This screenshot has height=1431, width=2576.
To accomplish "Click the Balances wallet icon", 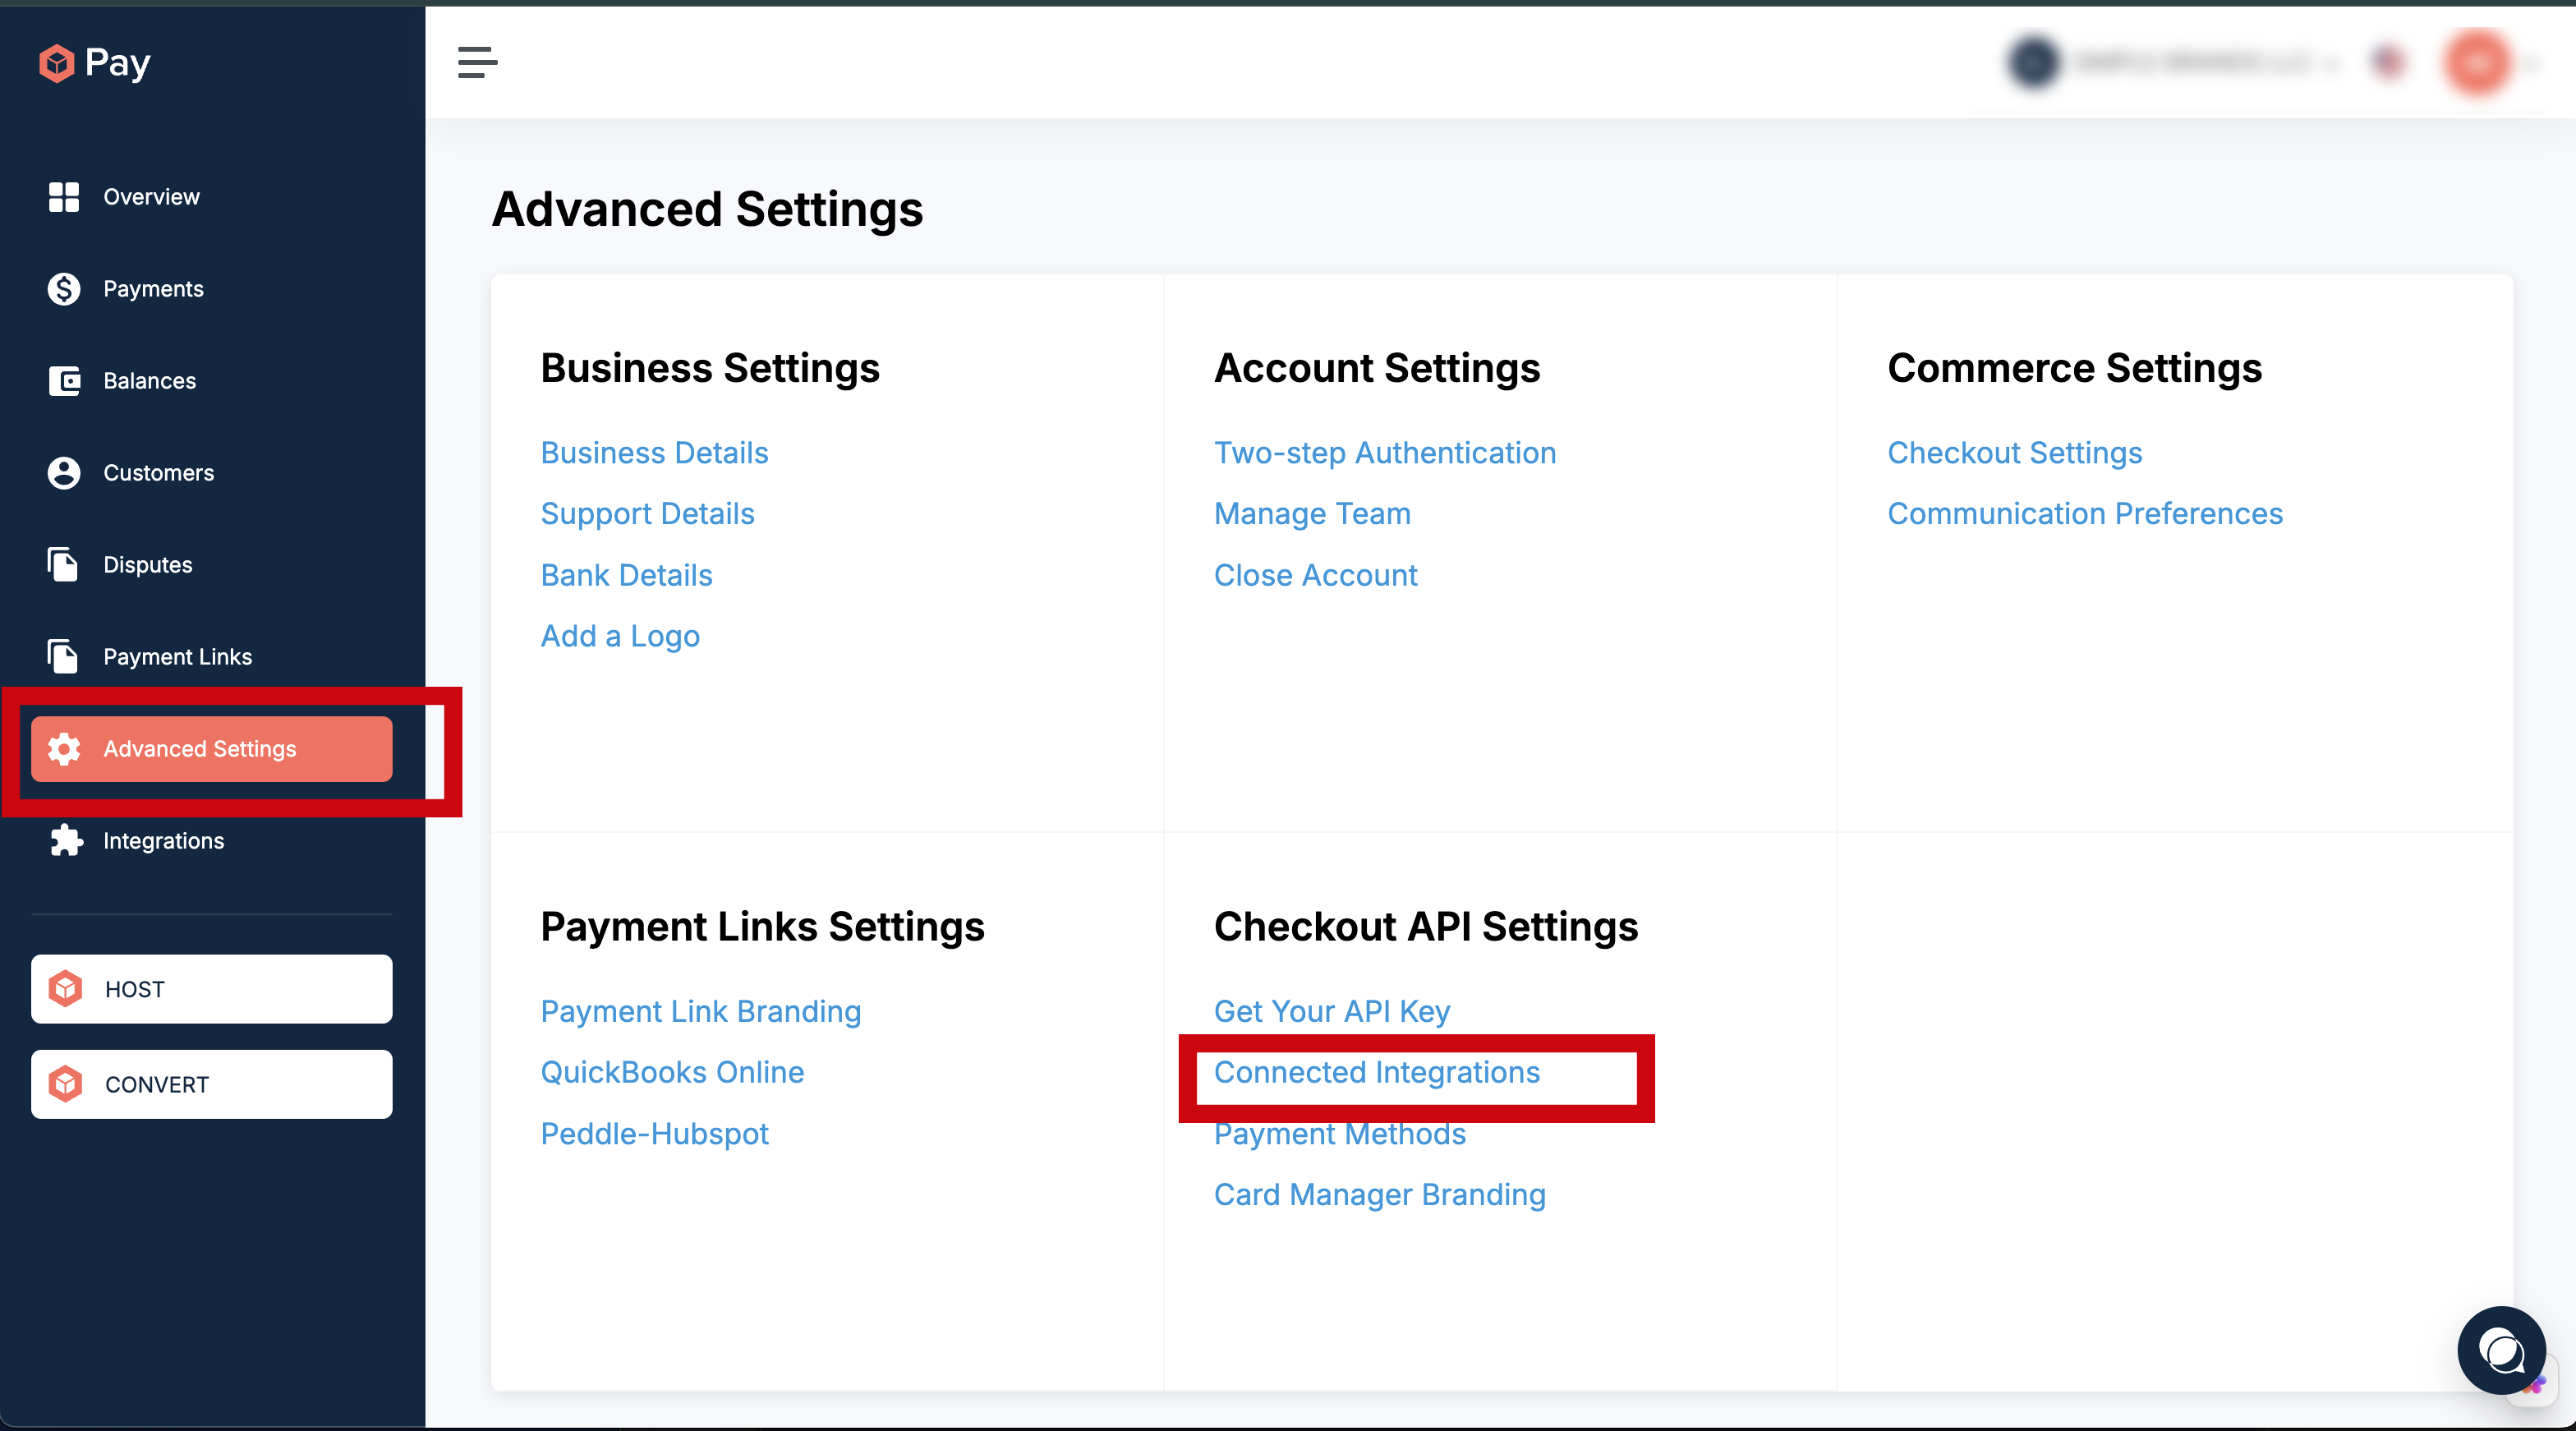I will 64,381.
